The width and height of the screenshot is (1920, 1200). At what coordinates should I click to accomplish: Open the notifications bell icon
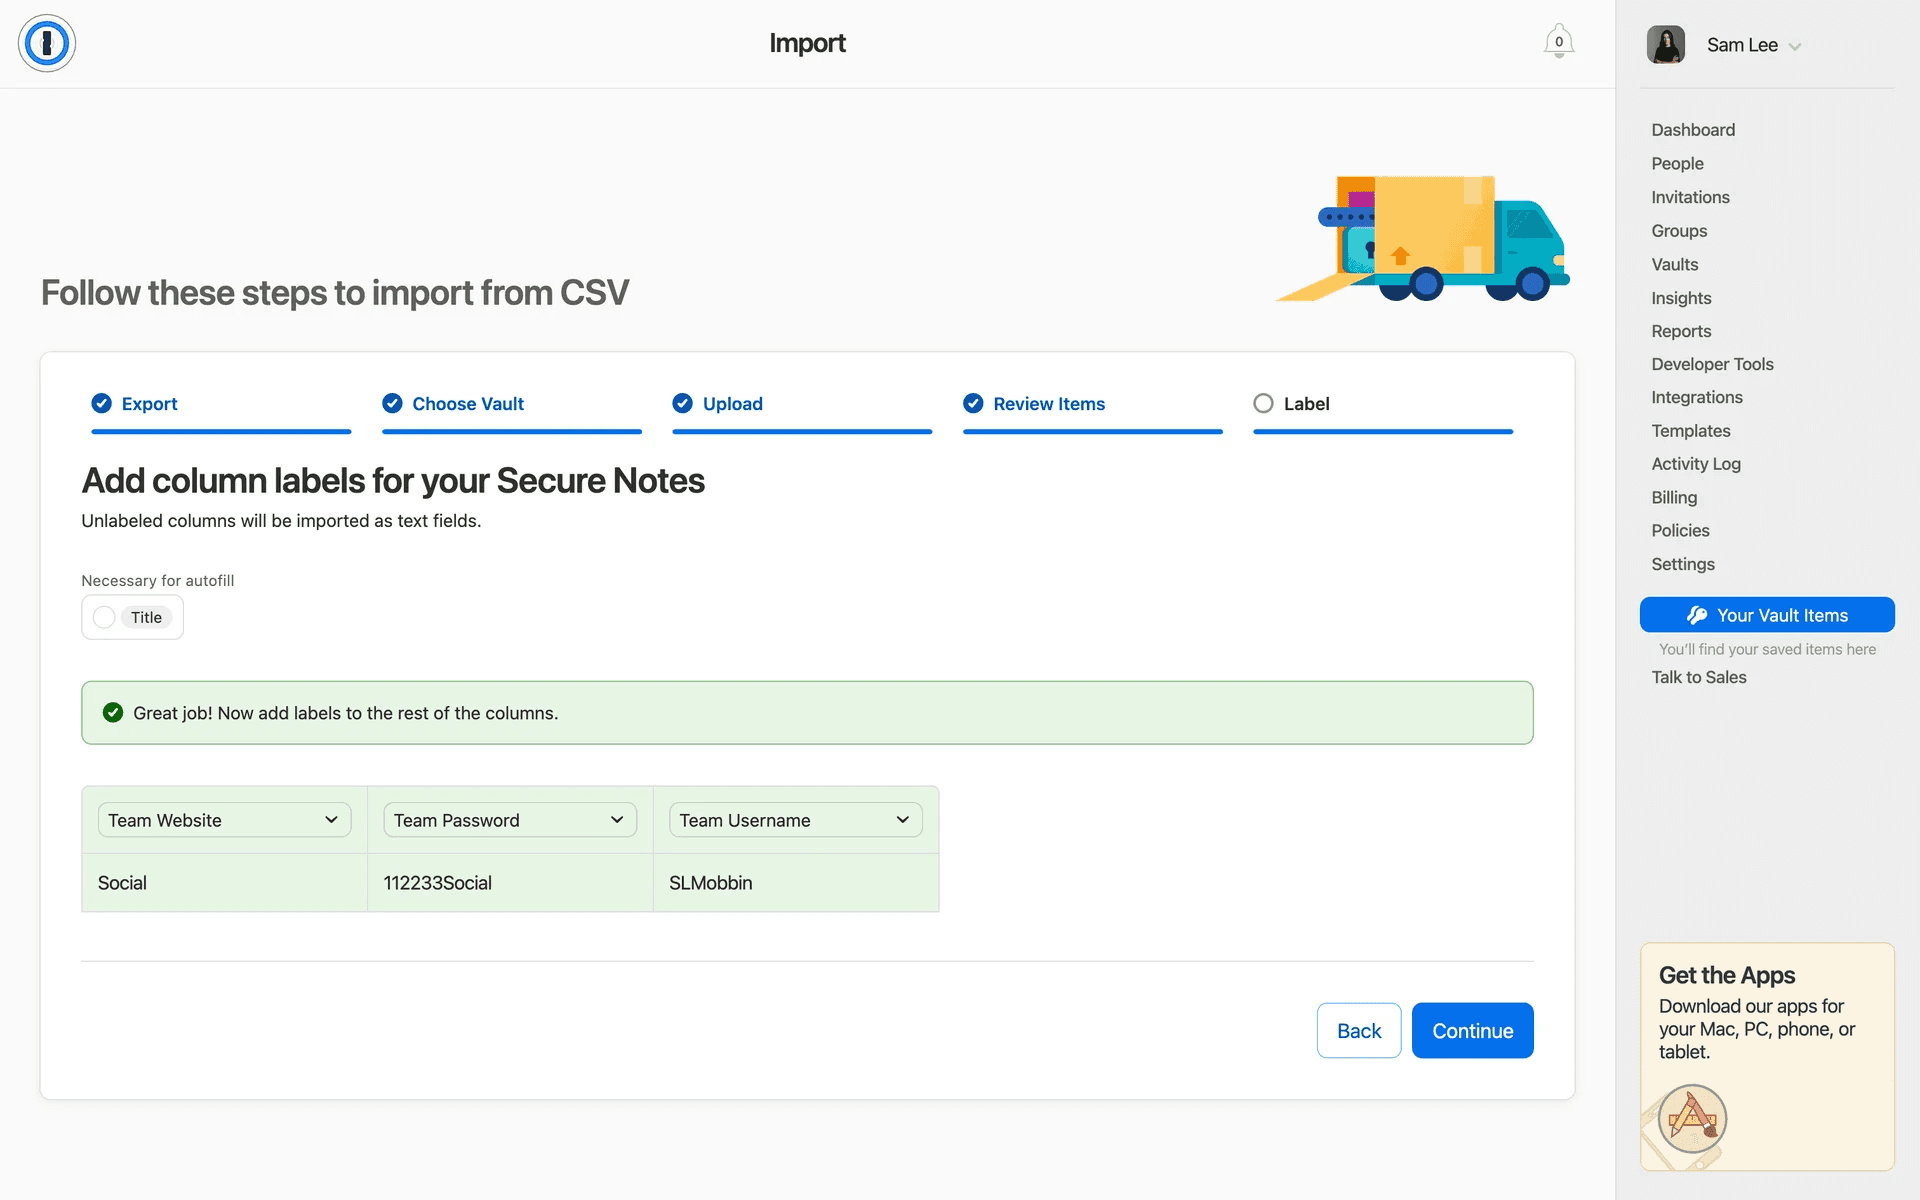1558,42
